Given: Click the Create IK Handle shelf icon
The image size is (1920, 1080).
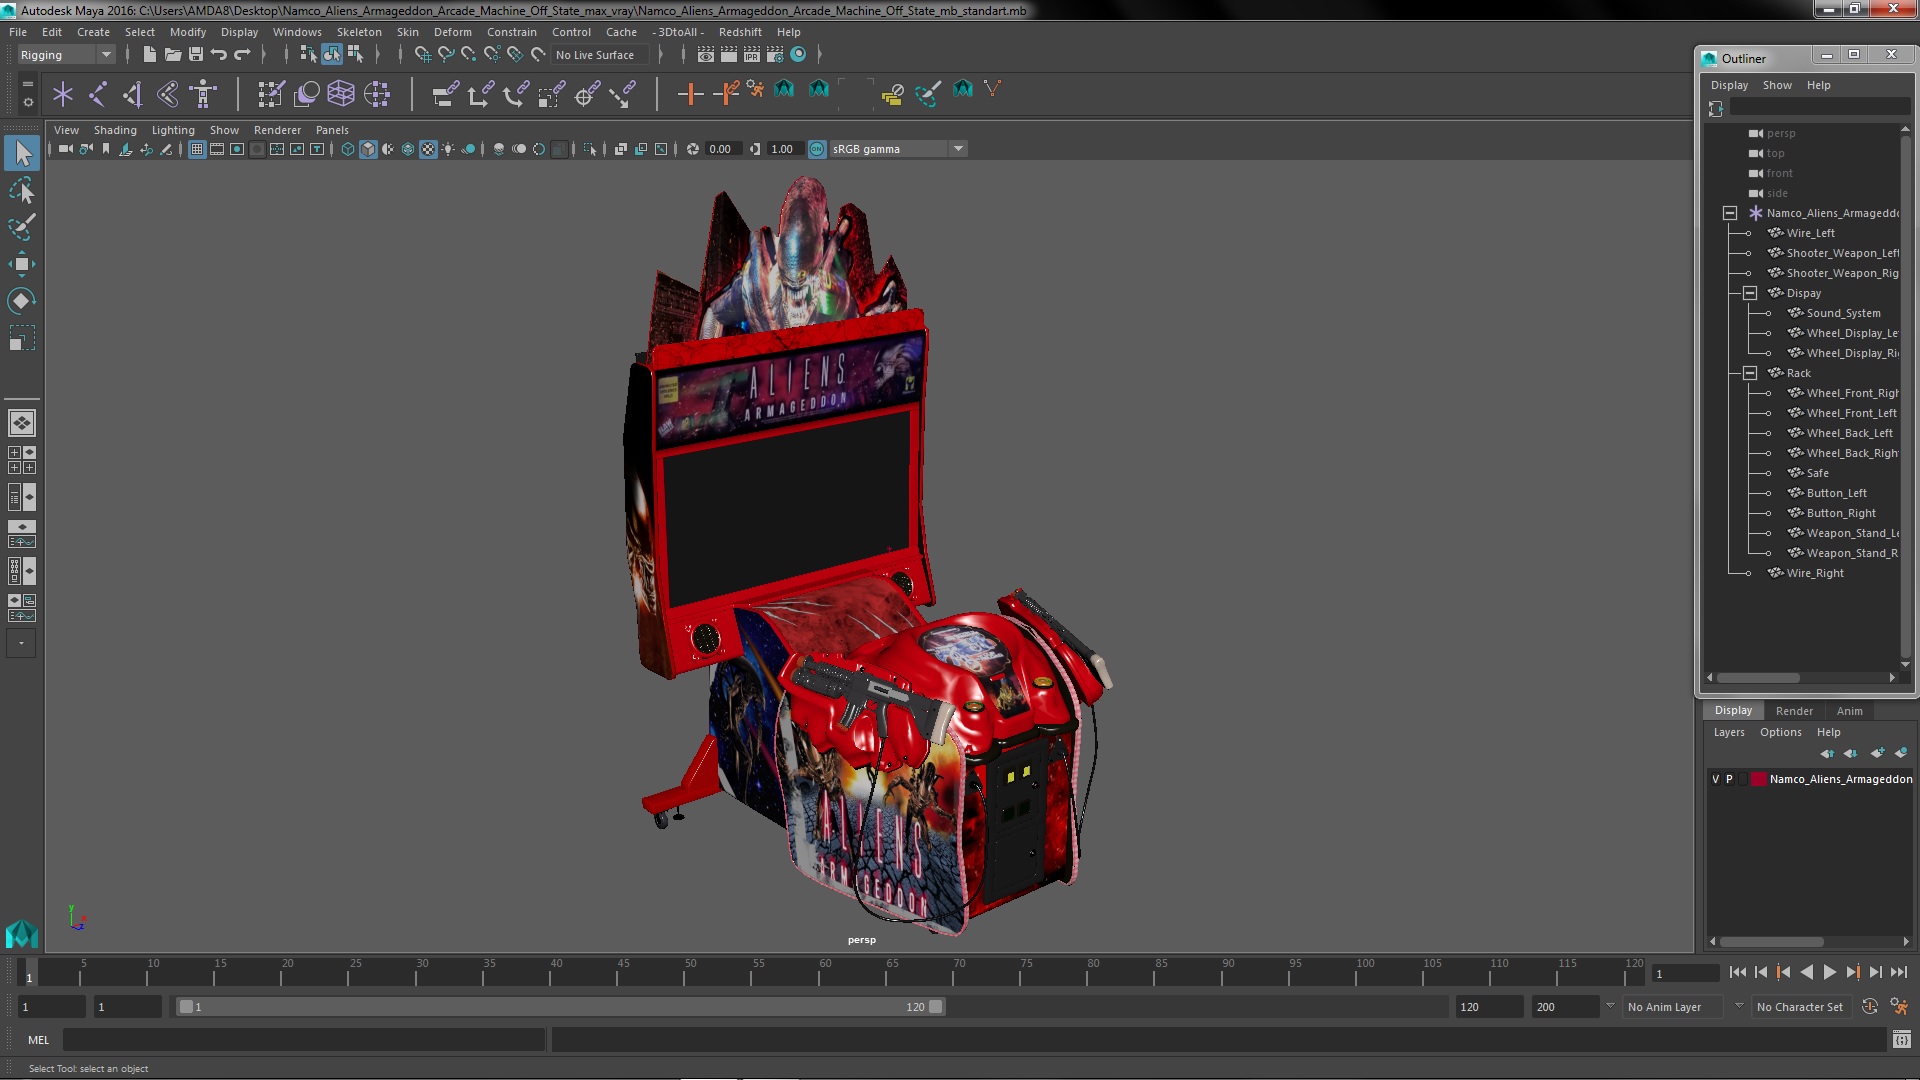Looking at the screenshot, I should (x=133, y=94).
